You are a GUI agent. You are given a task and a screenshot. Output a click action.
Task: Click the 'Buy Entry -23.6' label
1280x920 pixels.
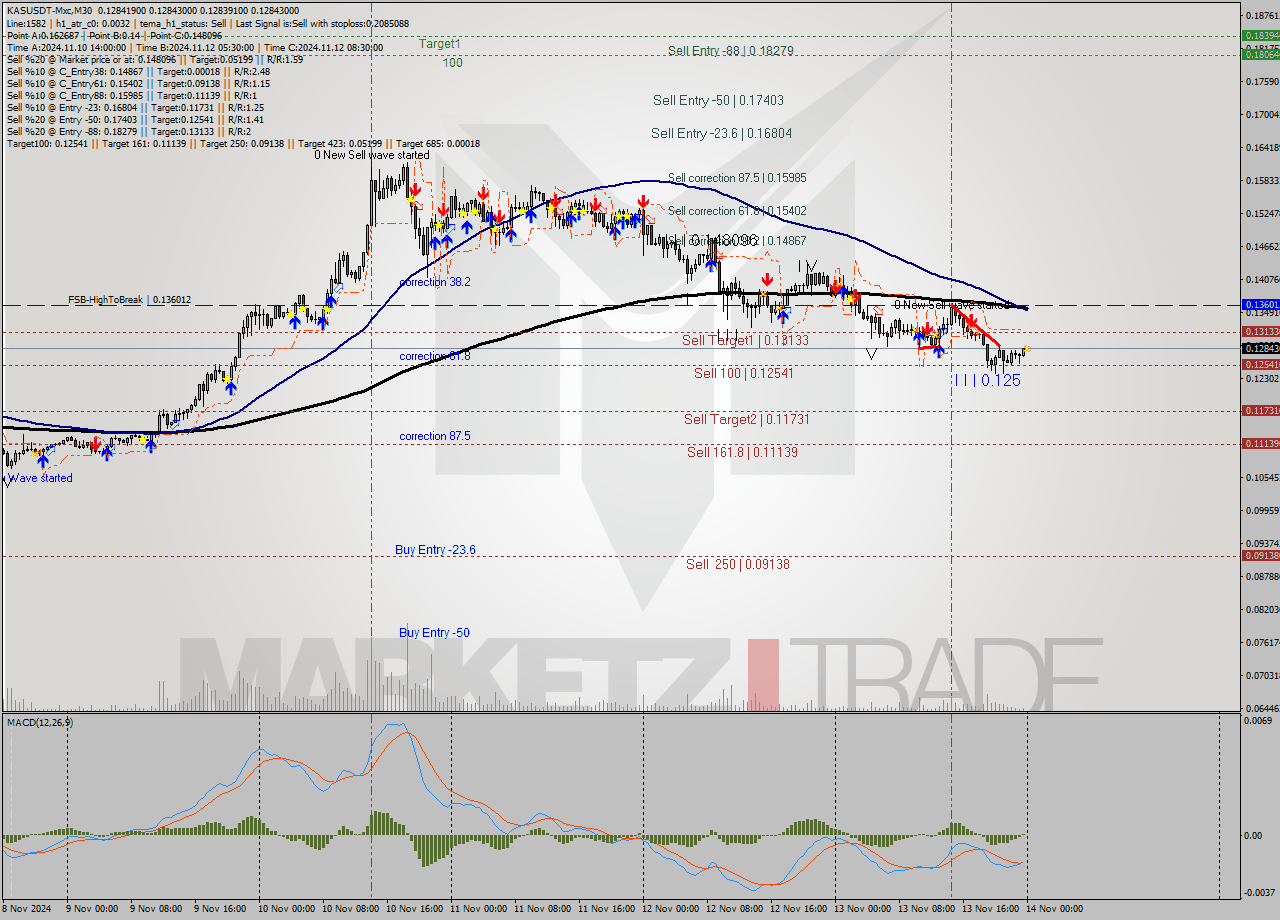pos(435,550)
